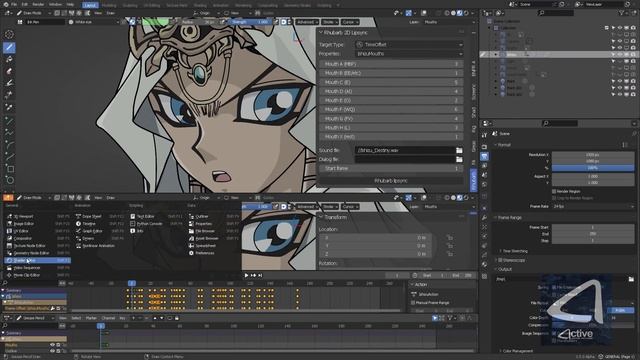This screenshot has width=640, height=360.
Task: Open folder browser for Sound file
Action: tap(459, 150)
